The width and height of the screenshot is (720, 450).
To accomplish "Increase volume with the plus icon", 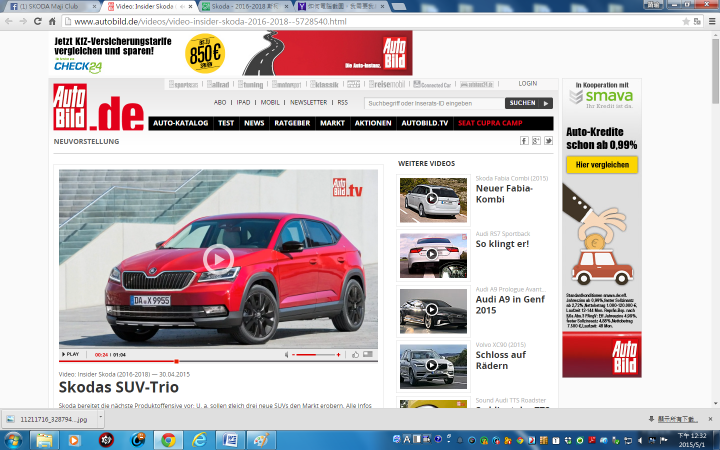I will coord(338,354).
